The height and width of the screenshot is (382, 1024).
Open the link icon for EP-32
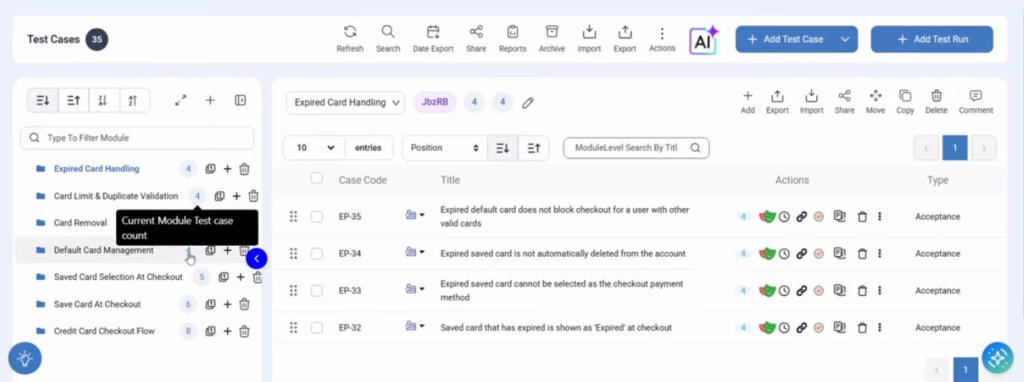[801, 328]
